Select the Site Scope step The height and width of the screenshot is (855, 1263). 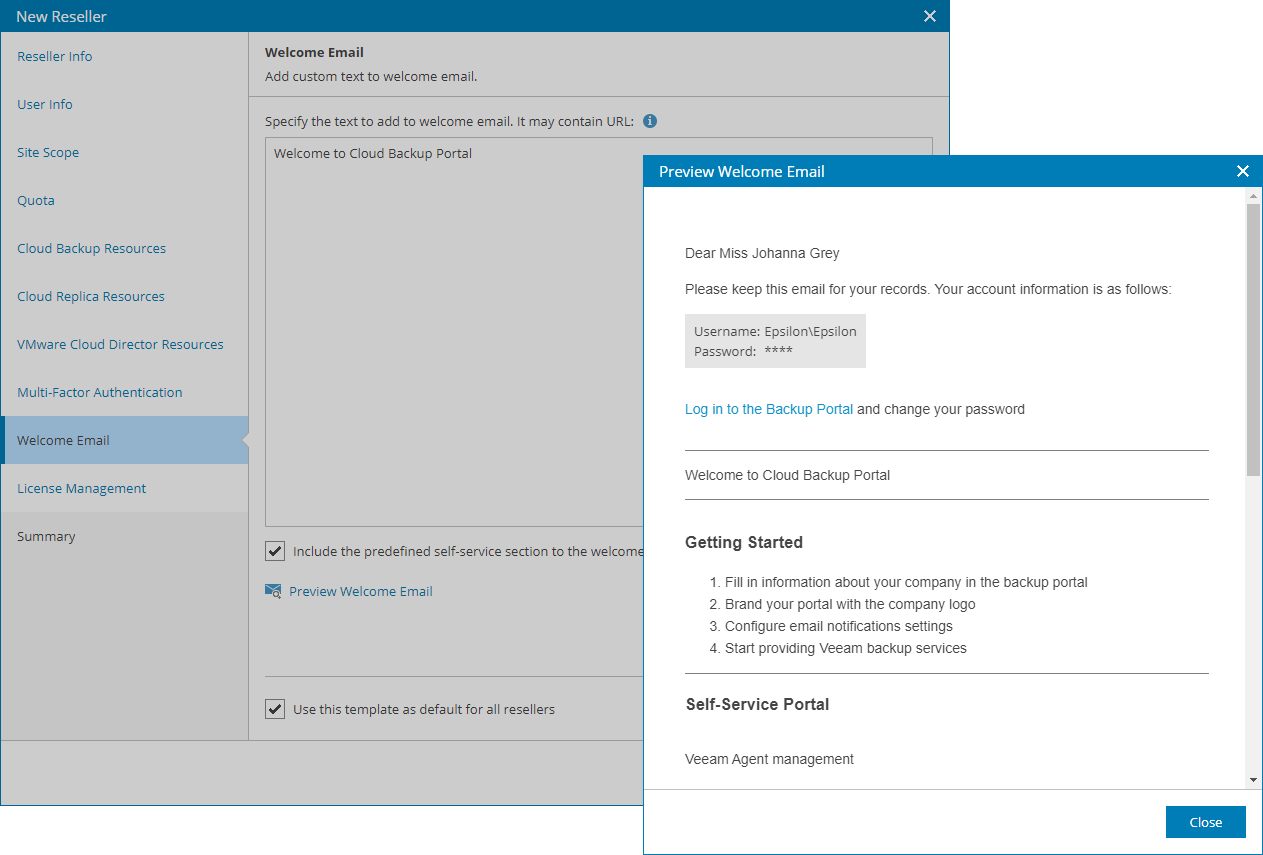click(48, 152)
